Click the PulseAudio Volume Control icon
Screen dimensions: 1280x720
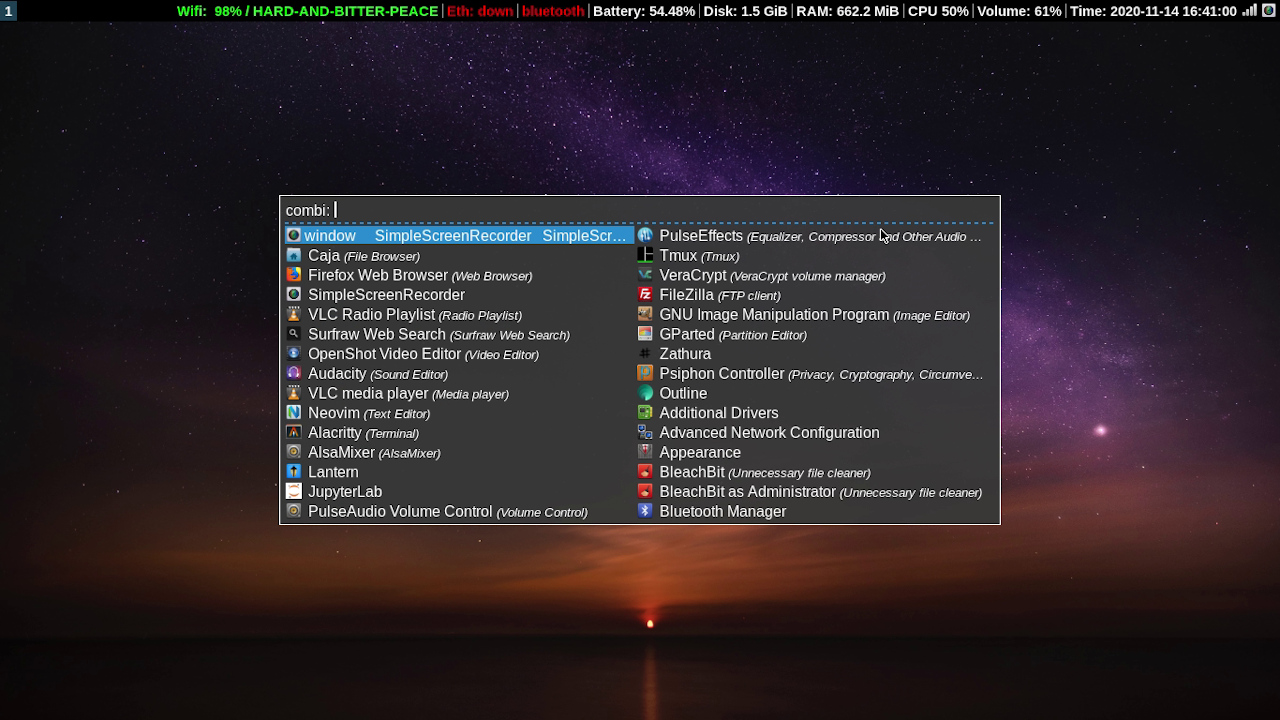(293, 511)
